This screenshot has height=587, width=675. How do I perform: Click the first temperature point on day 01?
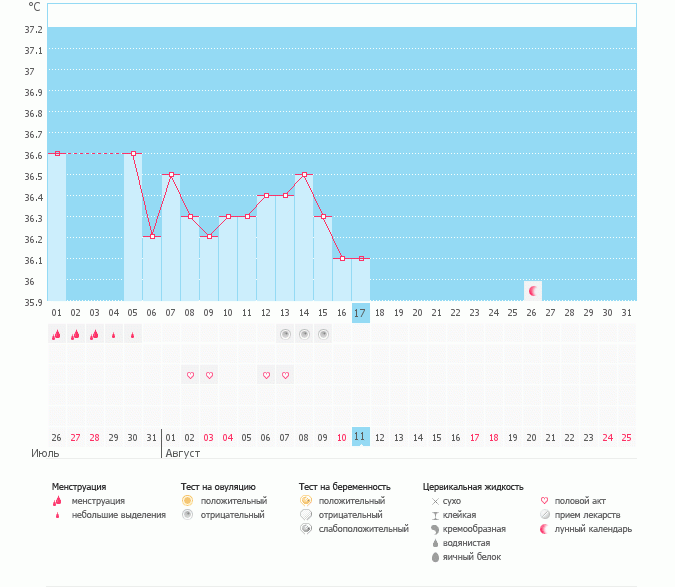coord(57,153)
